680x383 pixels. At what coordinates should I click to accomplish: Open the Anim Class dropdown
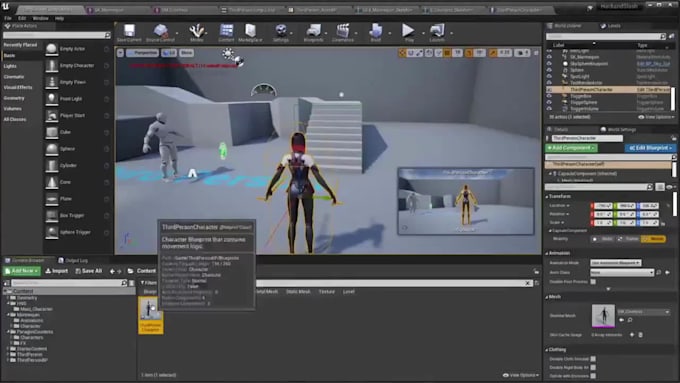click(x=621, y=272)
